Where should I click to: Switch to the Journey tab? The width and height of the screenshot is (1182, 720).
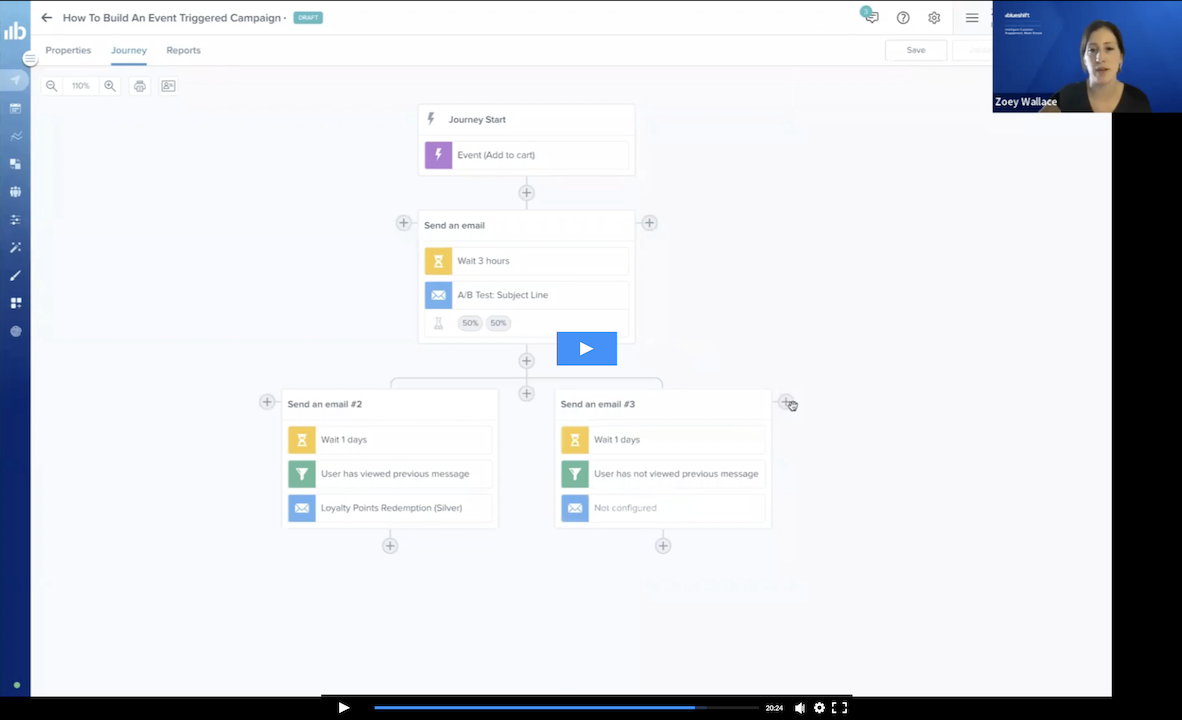(129, 51)
